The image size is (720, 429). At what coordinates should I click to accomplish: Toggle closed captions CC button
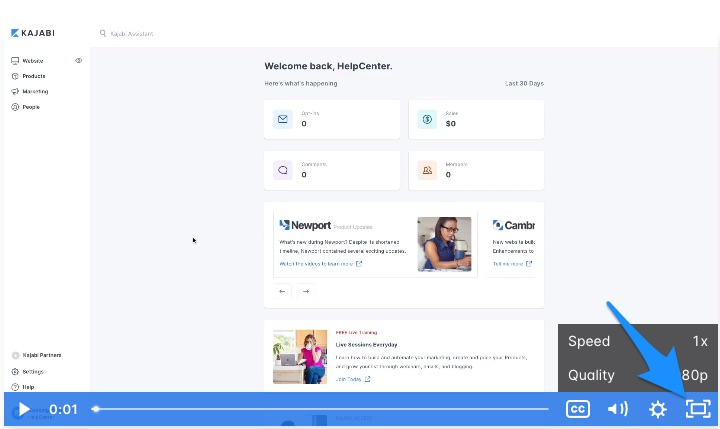pos(578,409)
